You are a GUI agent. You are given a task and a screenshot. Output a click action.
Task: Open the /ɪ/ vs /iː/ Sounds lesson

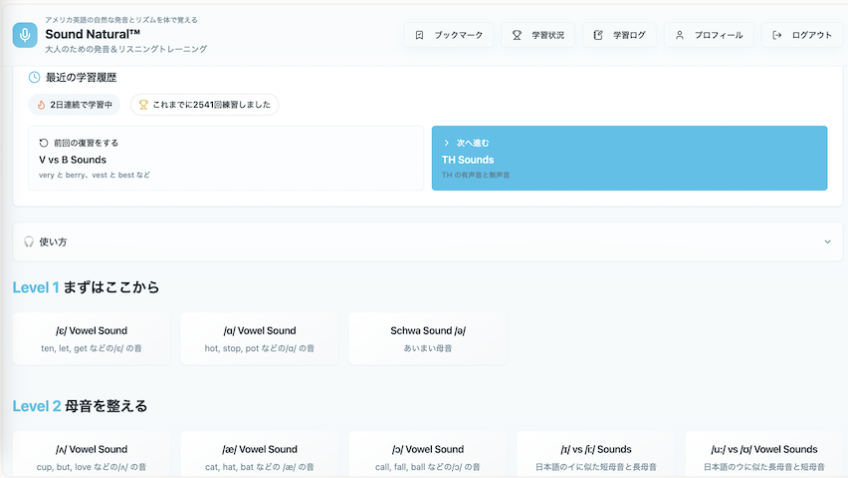pos(596,454)
